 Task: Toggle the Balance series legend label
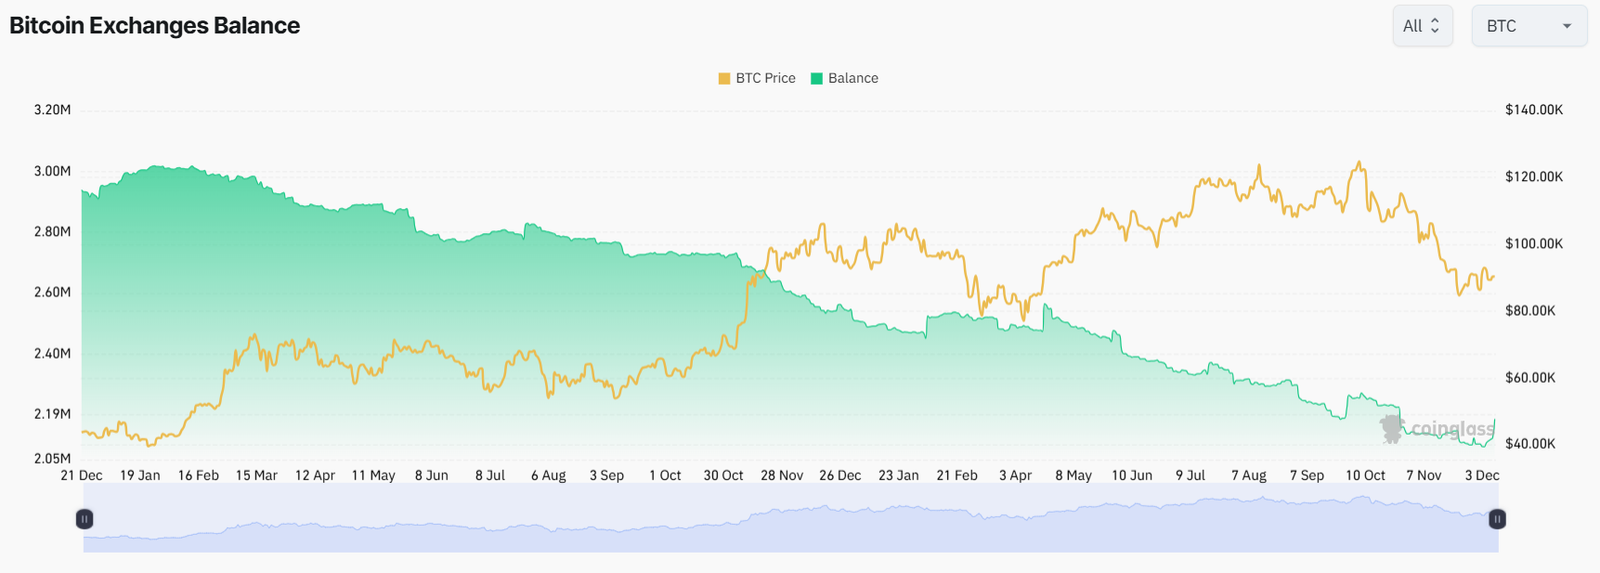853,78
